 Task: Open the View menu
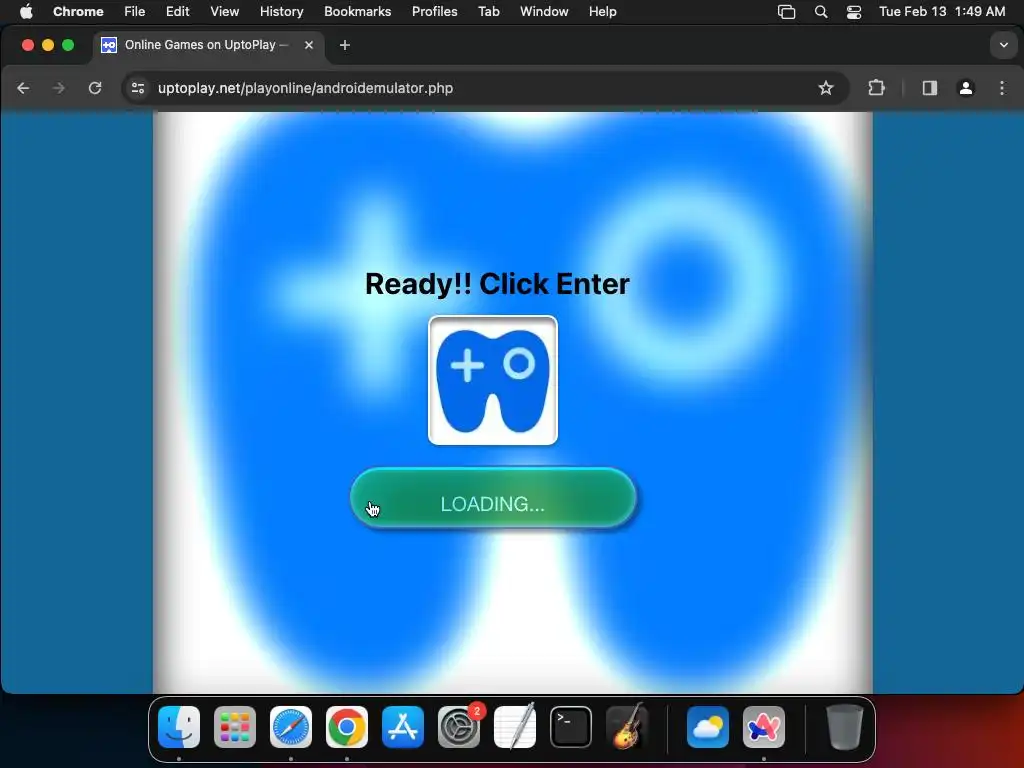point(225,12)
